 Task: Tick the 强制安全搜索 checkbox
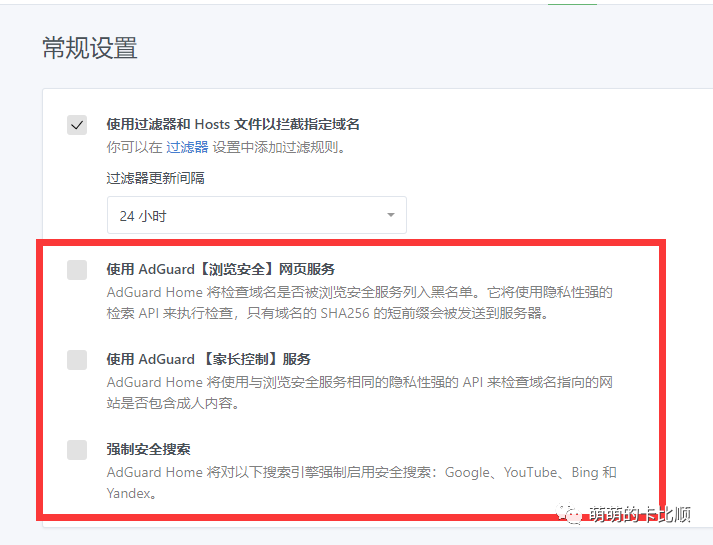click(77, 450)
